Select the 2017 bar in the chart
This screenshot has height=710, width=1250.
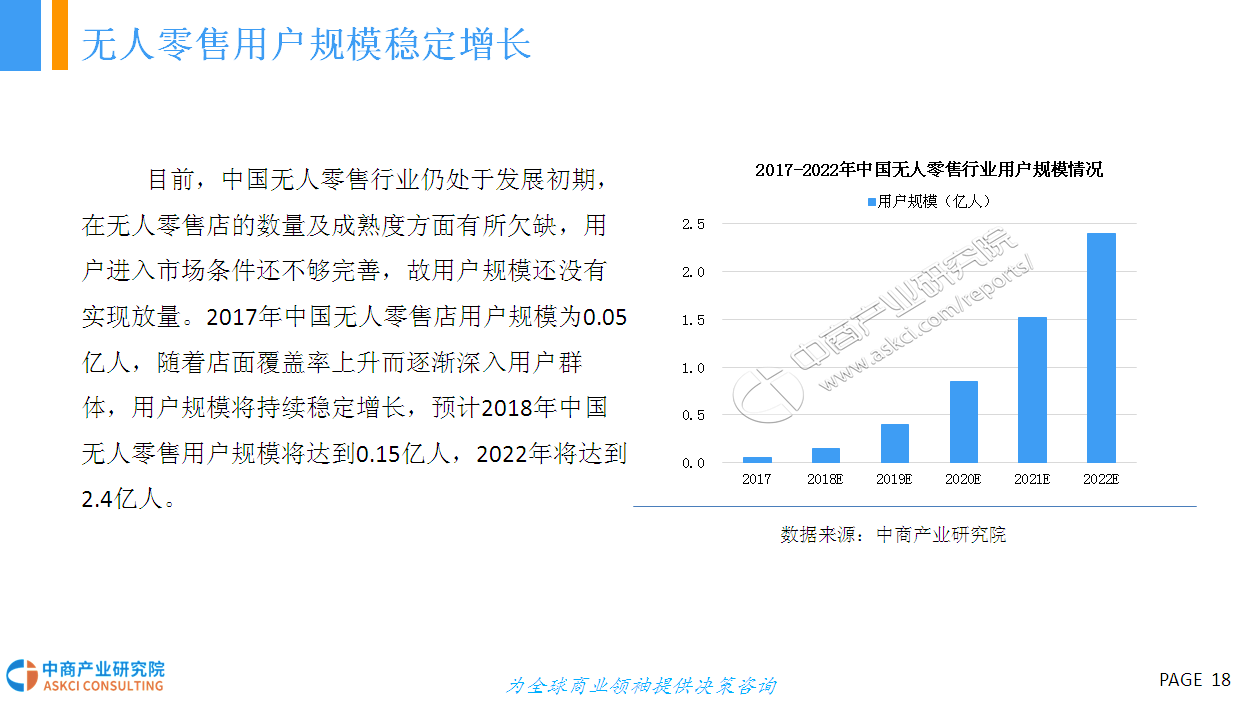pyautogui.click(x=757, y=459)
